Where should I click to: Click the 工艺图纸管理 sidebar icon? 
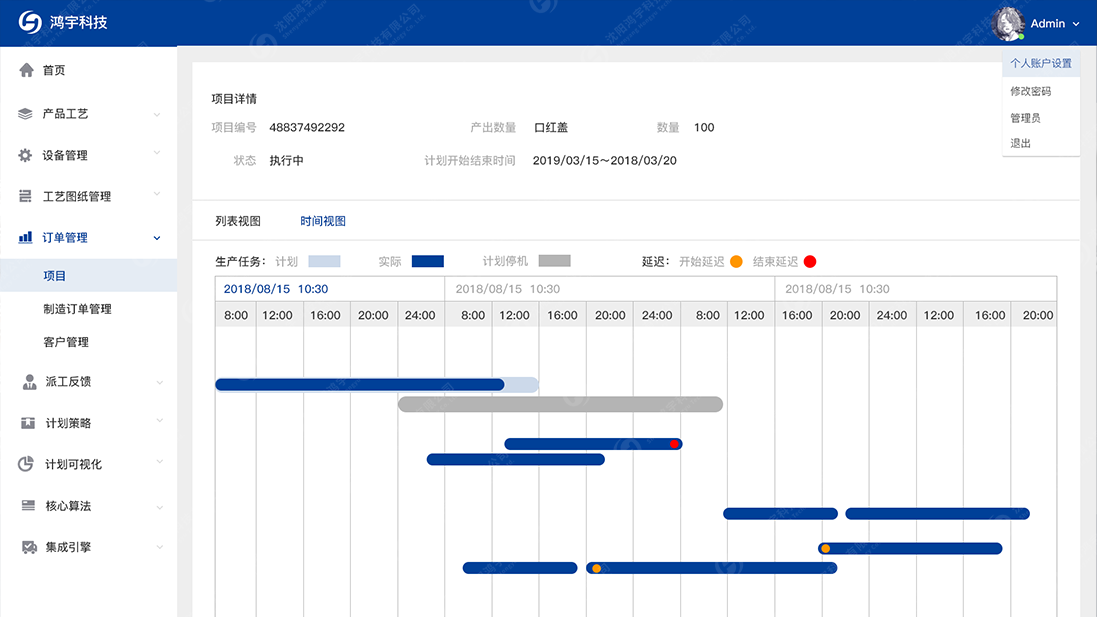tap(26, 197)
